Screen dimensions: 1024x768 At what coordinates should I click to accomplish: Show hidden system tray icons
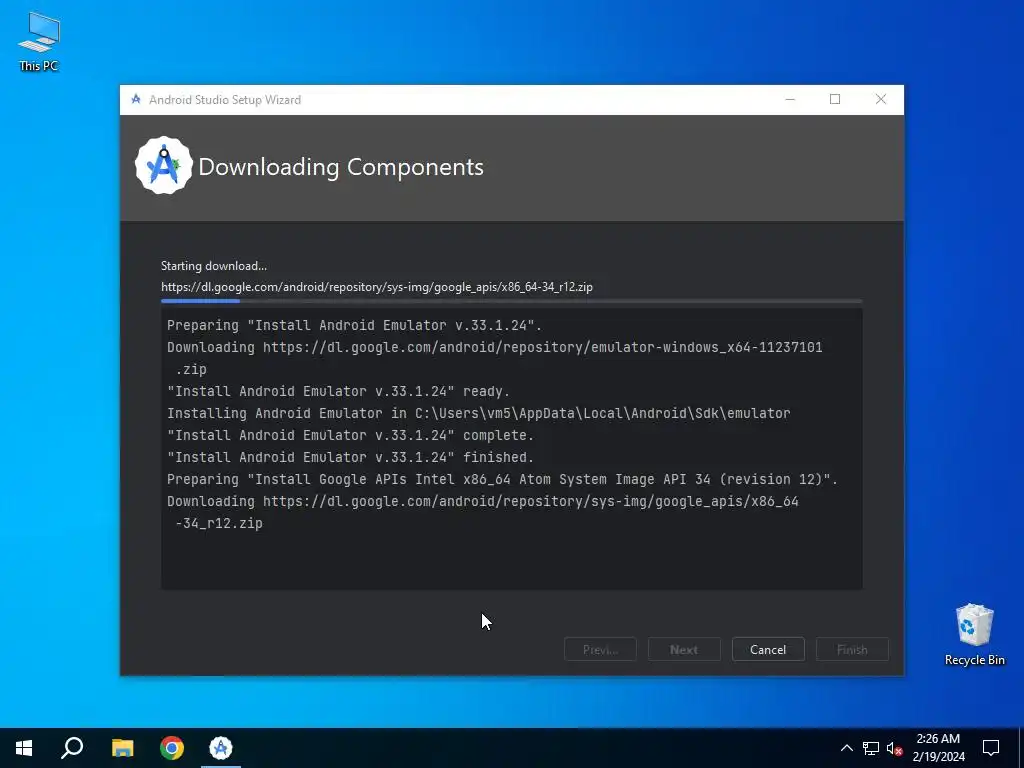point(846,748)
